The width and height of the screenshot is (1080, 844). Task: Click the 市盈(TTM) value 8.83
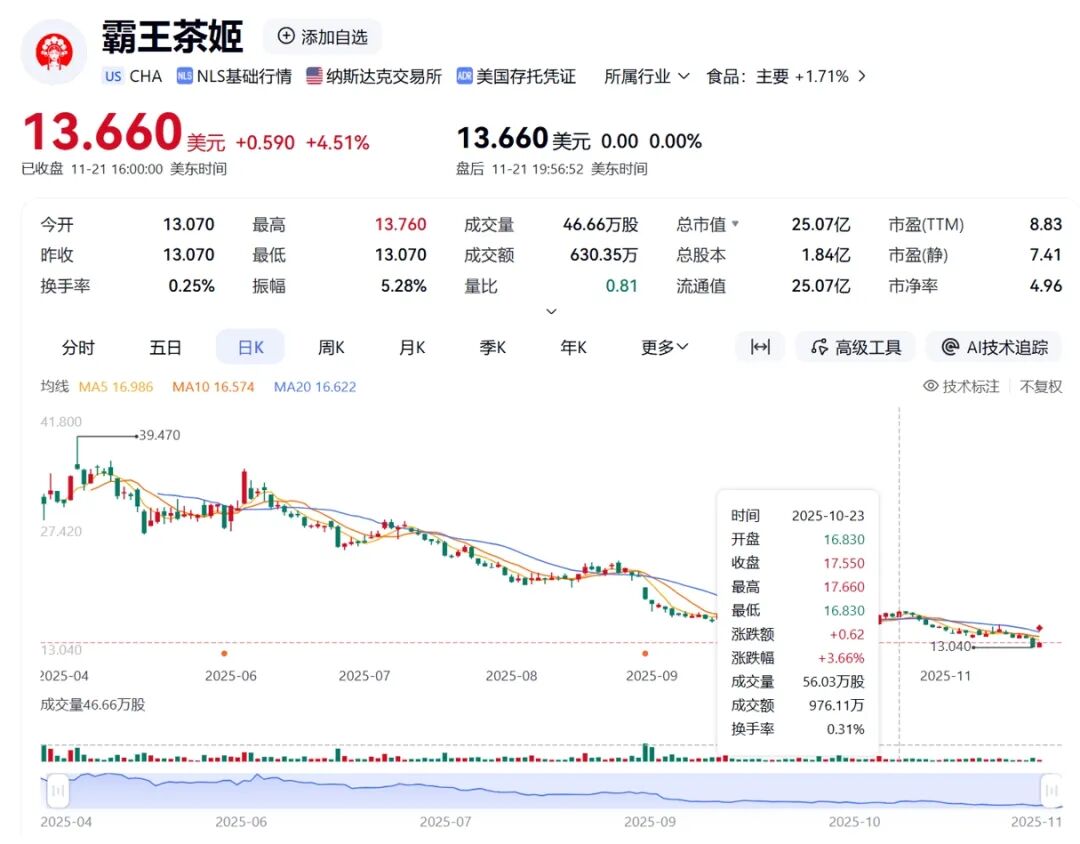pyautogui.click(x=1046, y=225)
